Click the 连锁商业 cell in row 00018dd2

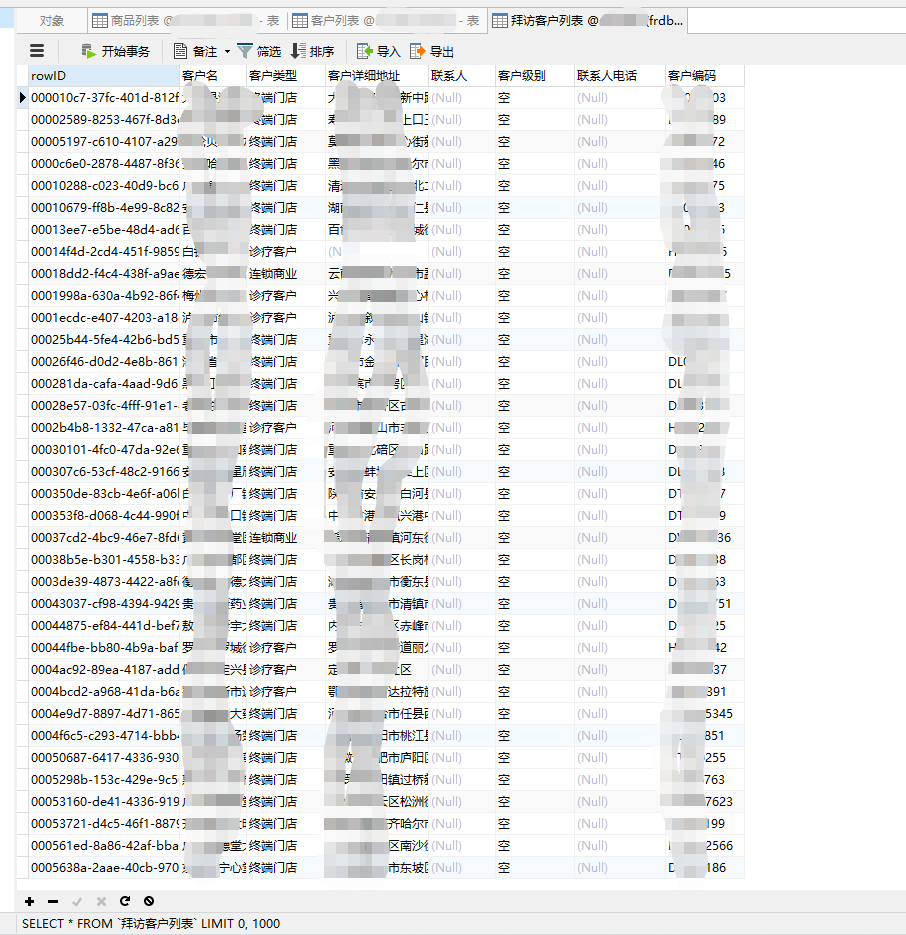tap(273, 274)
